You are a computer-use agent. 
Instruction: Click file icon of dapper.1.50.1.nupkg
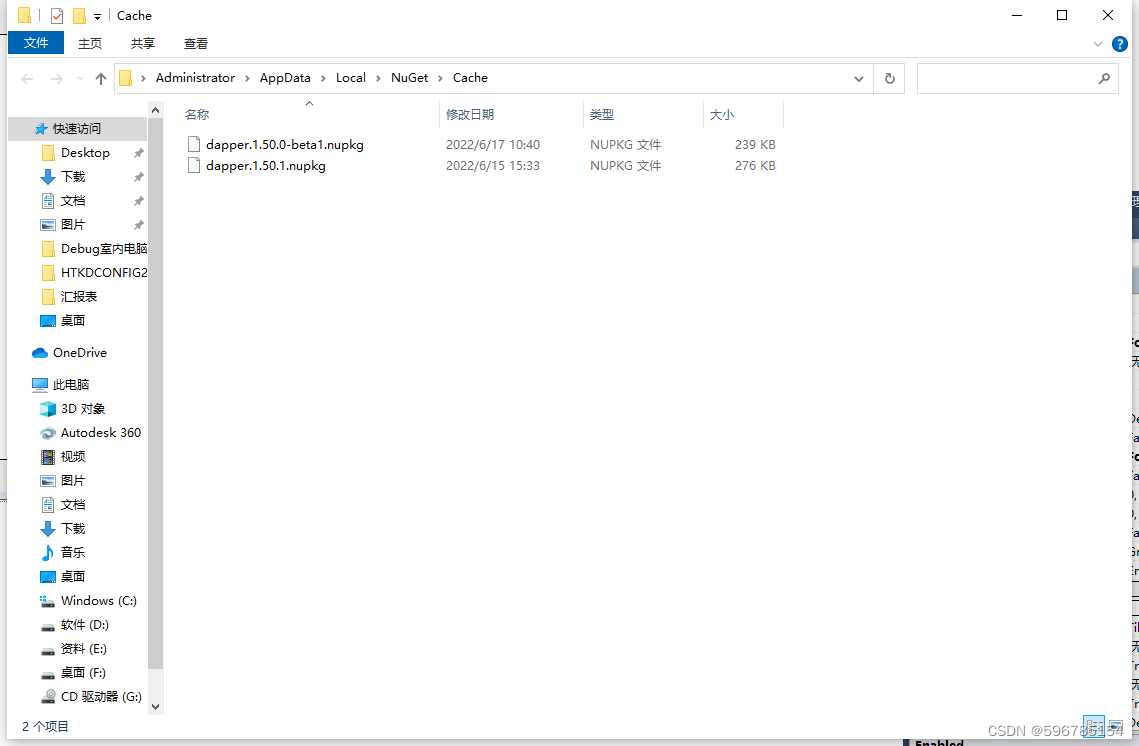click(193, 166)
